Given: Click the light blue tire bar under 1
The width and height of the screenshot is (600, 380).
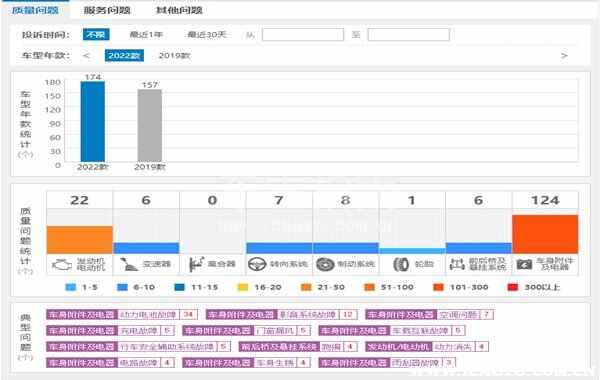Looking at the screenshot, I should (x=412, y=251).
